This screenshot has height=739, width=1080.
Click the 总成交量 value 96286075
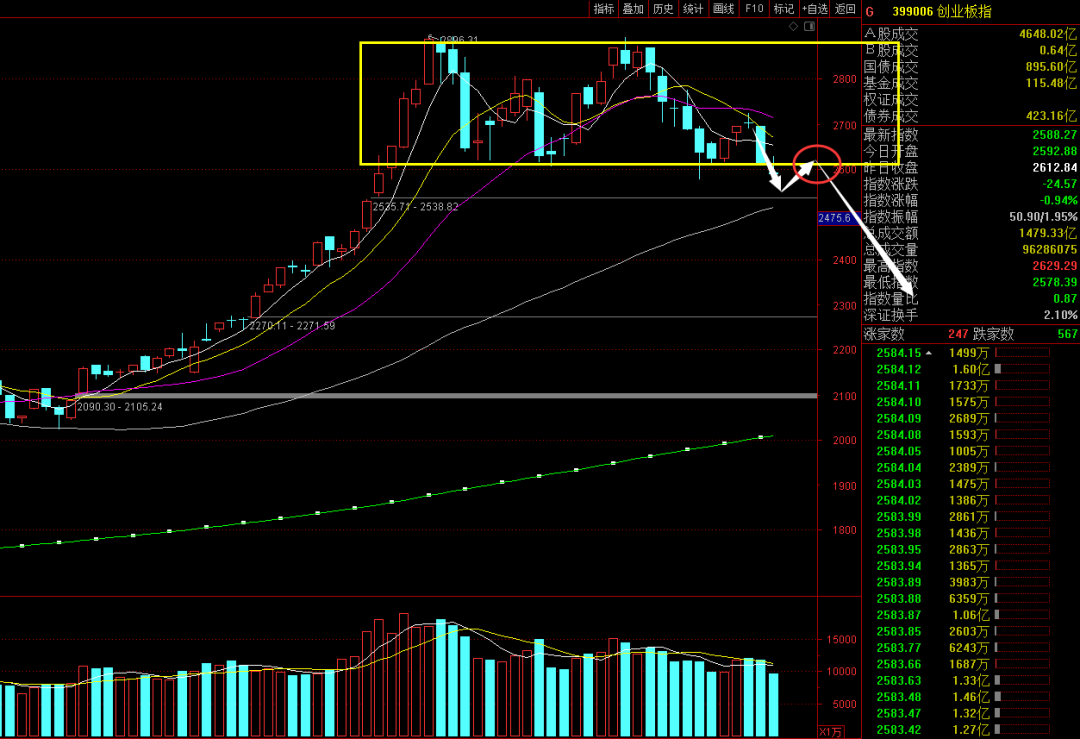pos(1050,250)
